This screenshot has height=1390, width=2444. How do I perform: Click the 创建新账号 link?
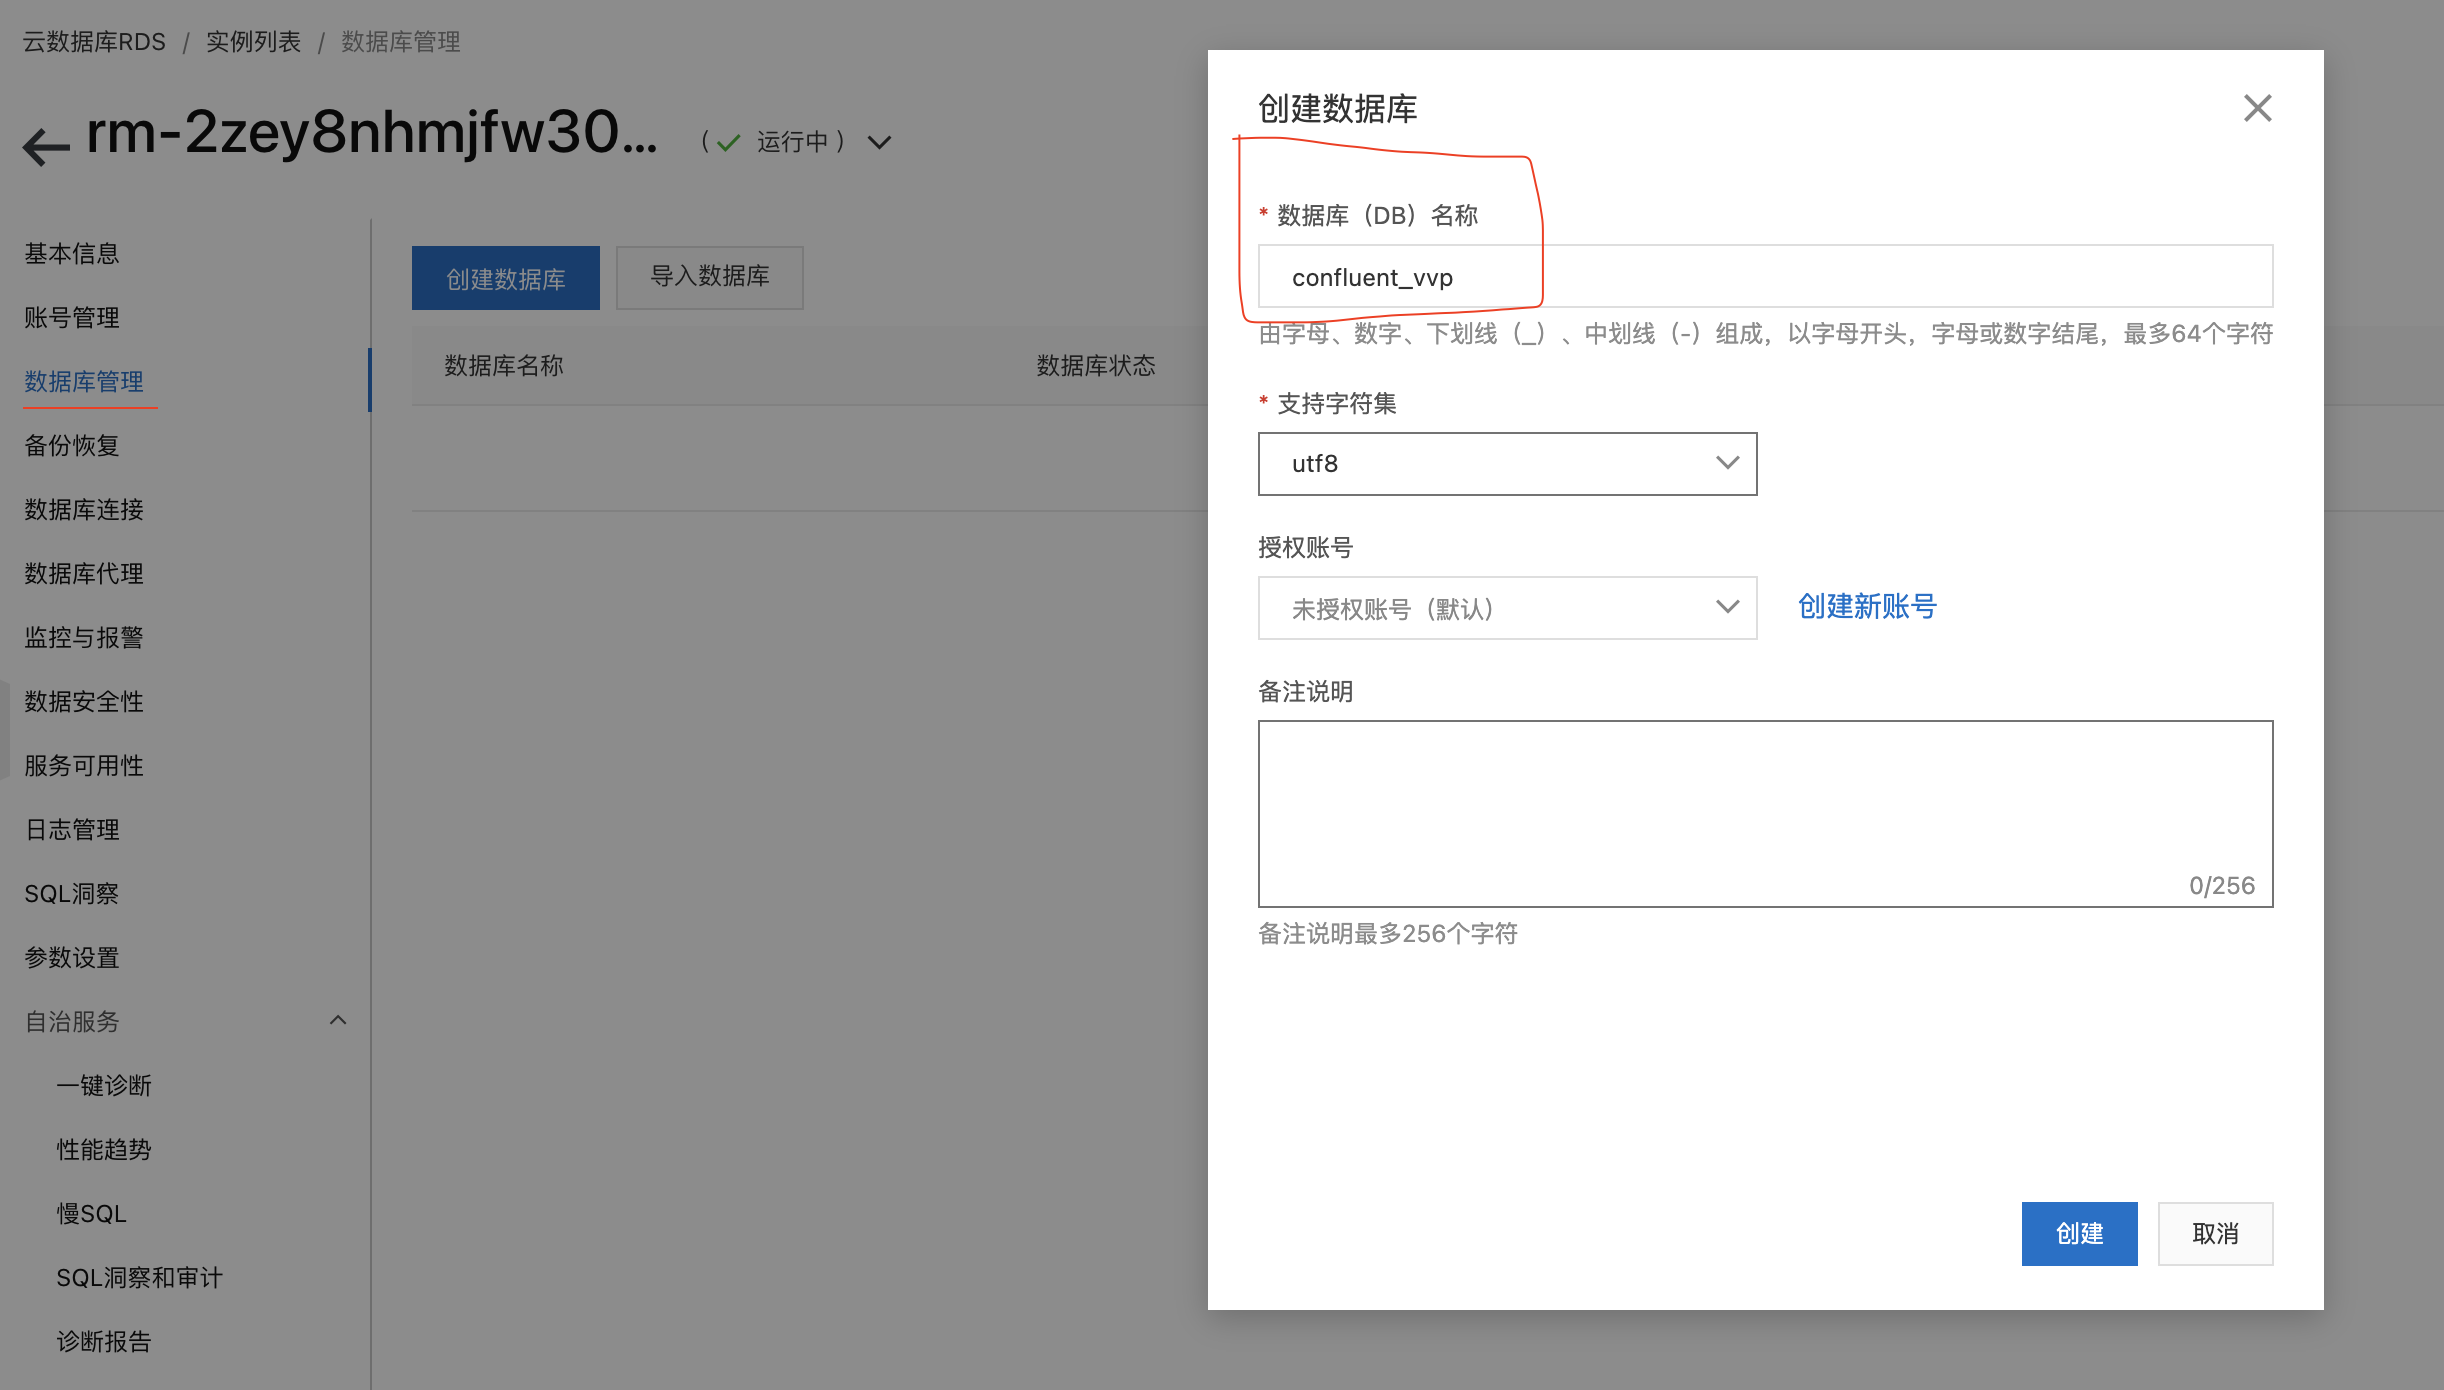(1867, 606)
